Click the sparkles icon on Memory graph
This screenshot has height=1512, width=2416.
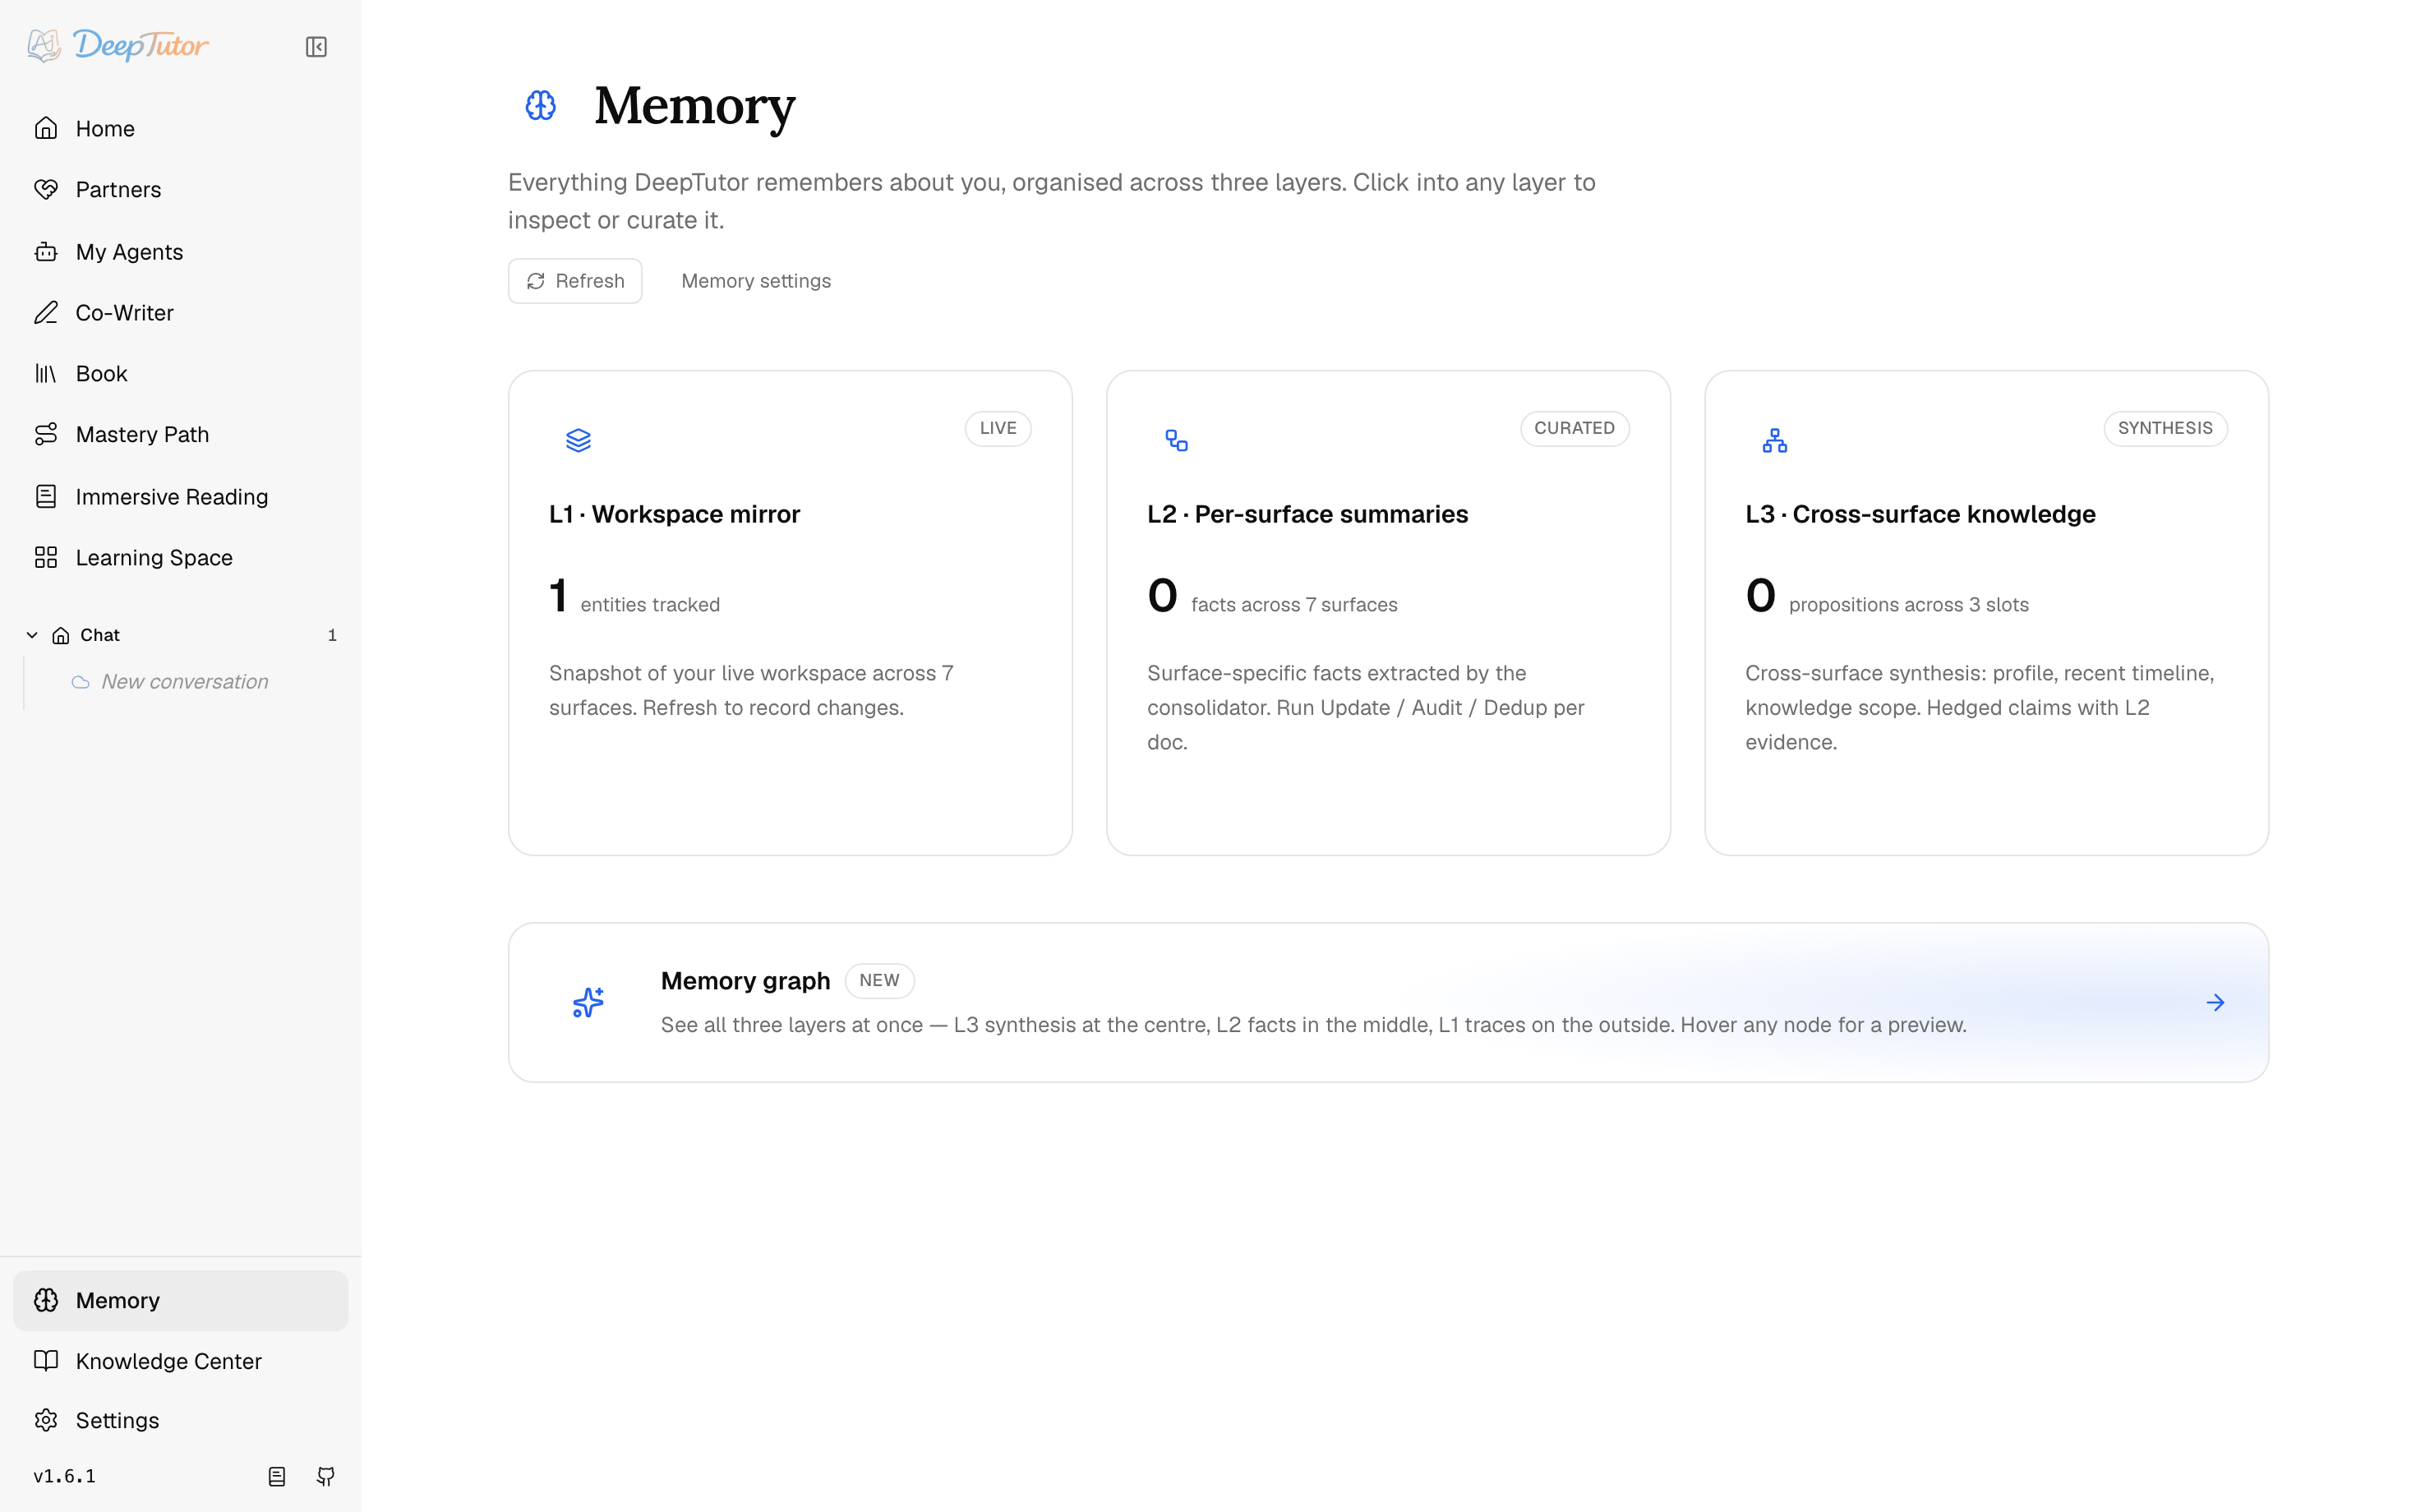pos(589,1002)
